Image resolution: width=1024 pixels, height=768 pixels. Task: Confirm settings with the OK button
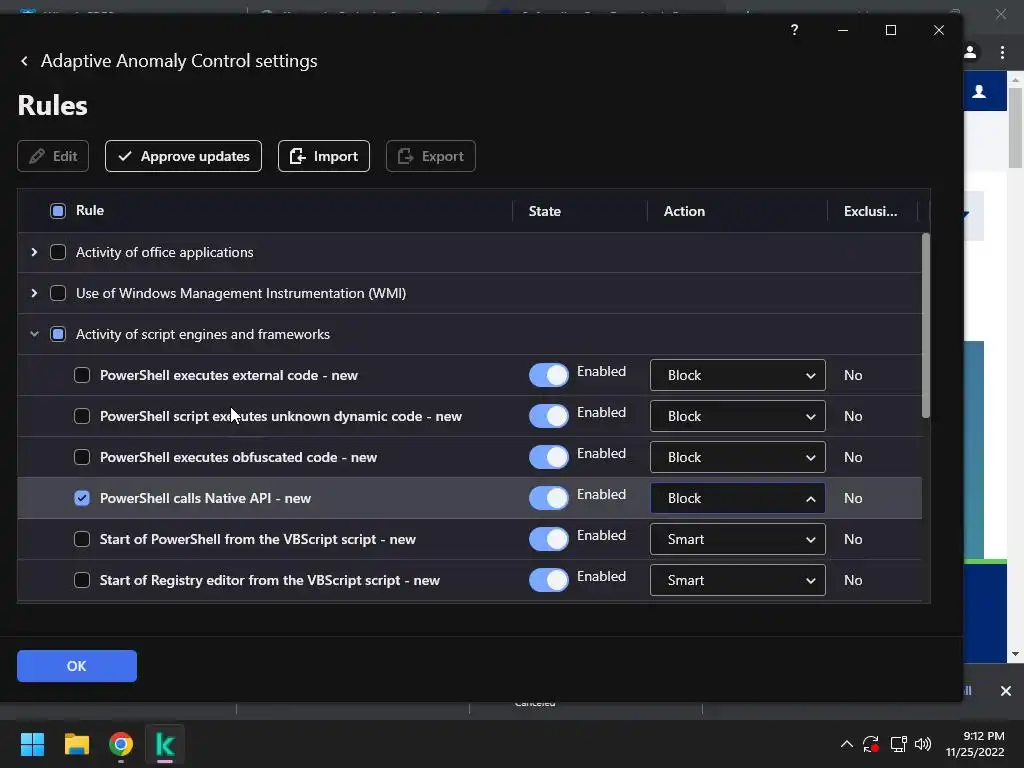tap(77, 666)
